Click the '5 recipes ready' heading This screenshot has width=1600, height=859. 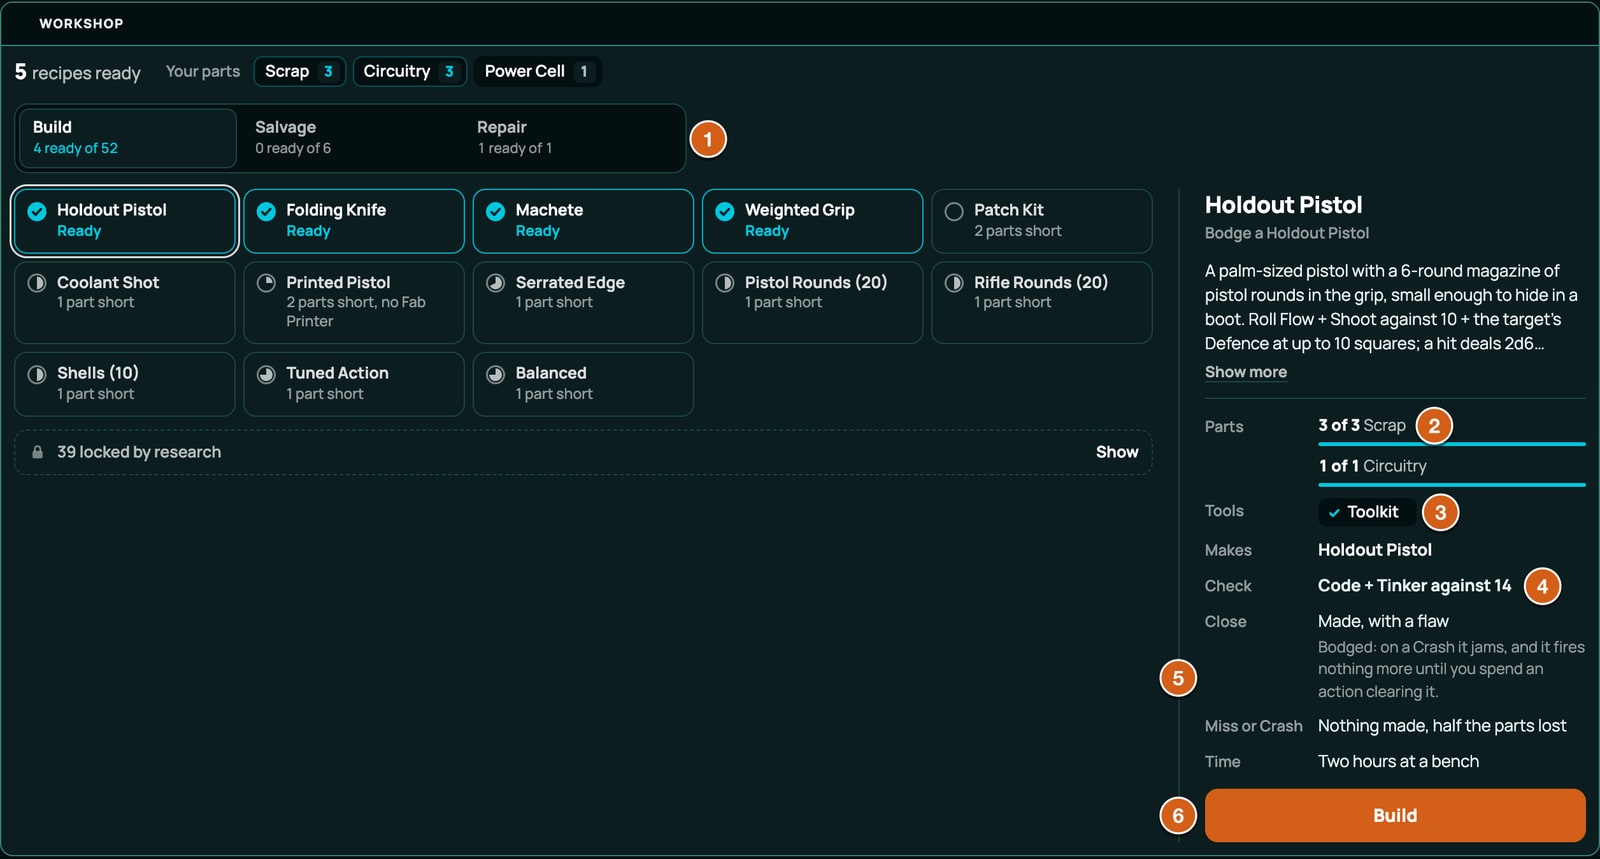77,72
